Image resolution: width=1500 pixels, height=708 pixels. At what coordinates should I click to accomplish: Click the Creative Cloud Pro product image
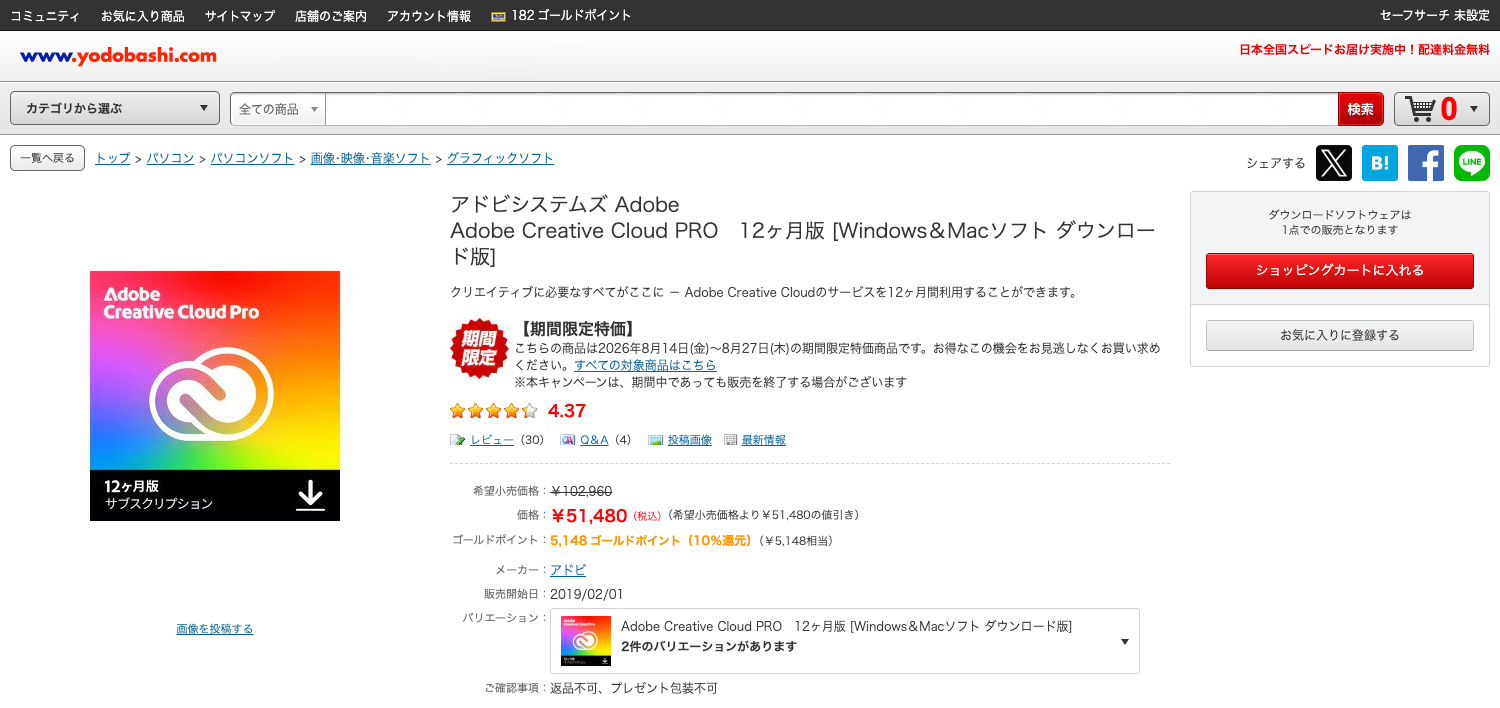click(x=215, y=396)
